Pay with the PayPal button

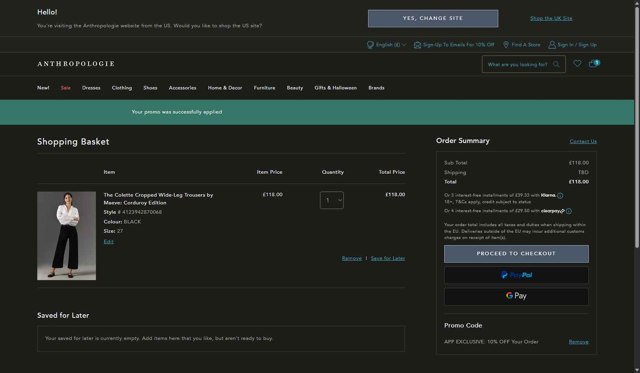[x=516, y=275]
